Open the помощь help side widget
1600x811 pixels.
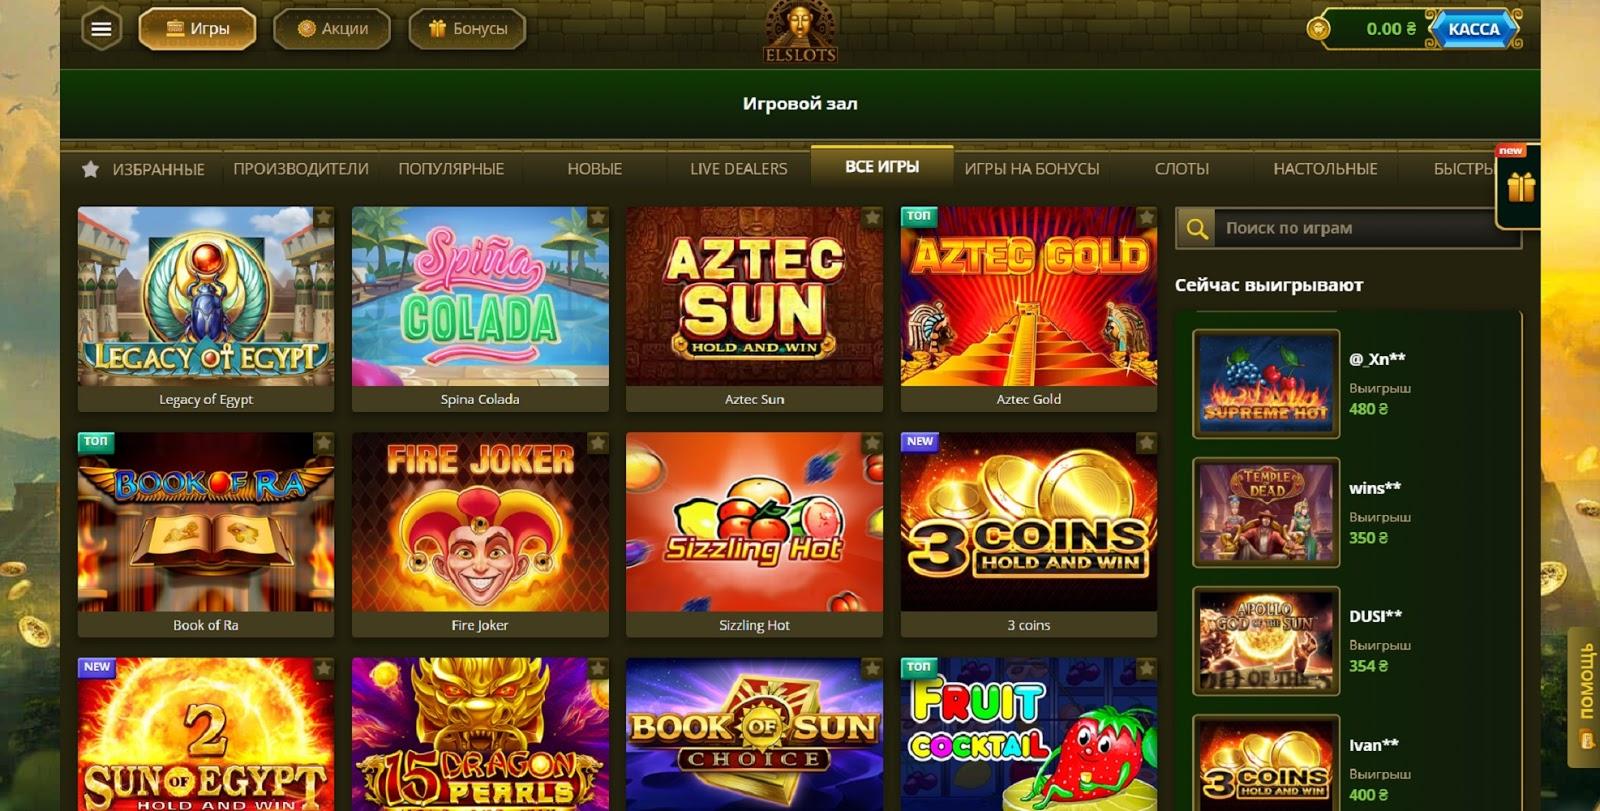coord(1585,696)
